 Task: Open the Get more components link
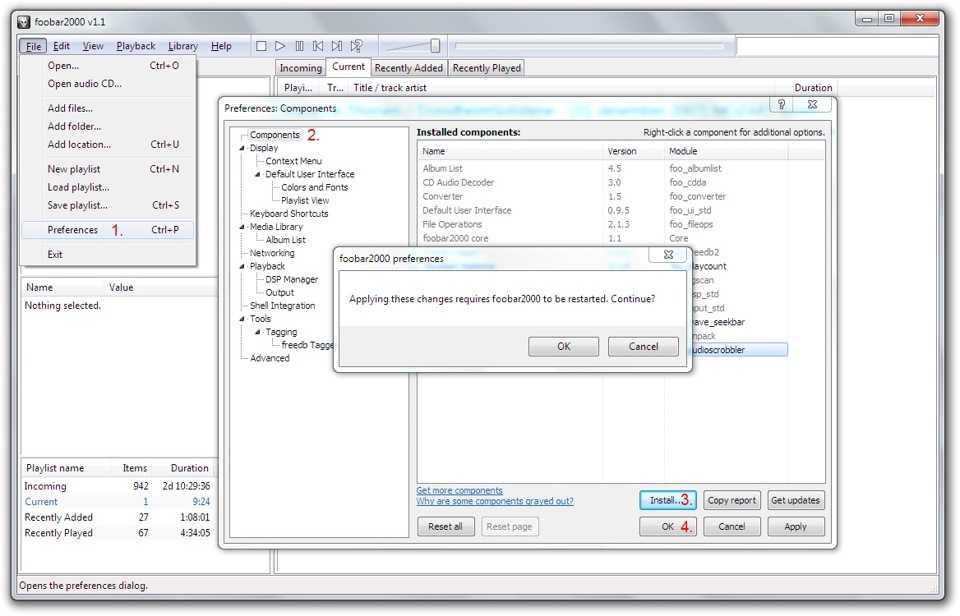point(459,490)
